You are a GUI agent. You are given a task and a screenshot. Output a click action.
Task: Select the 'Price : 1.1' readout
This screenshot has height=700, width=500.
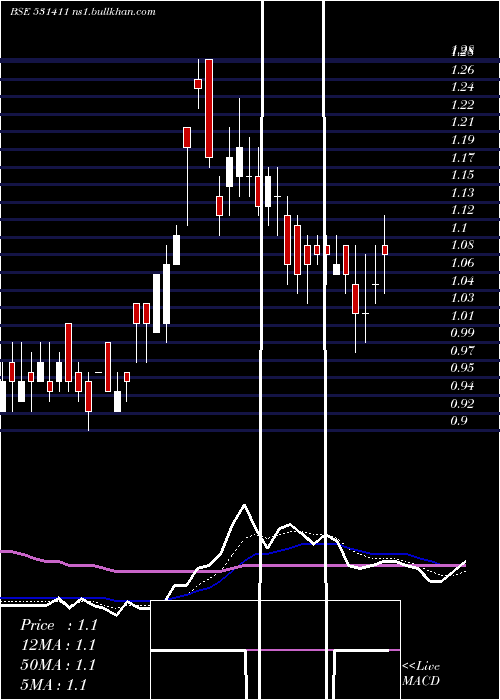point(58,625)
